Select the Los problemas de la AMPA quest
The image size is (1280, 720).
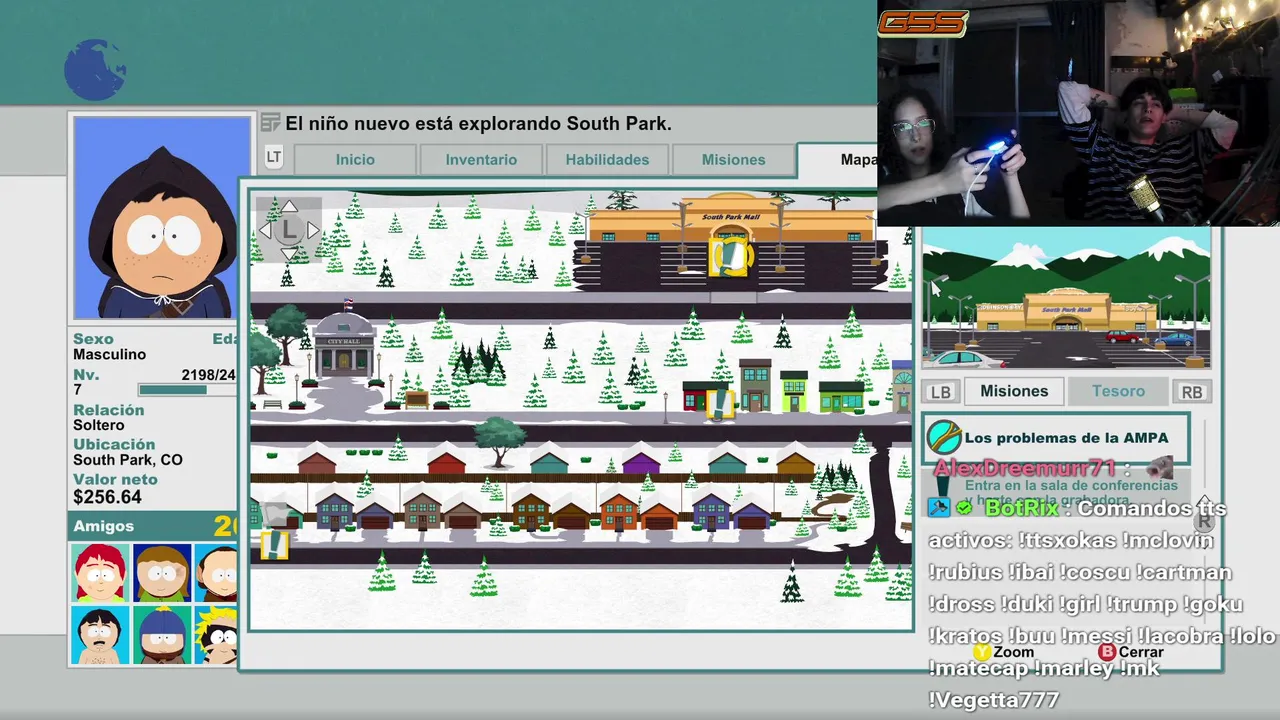click(x=1055, y=438)
